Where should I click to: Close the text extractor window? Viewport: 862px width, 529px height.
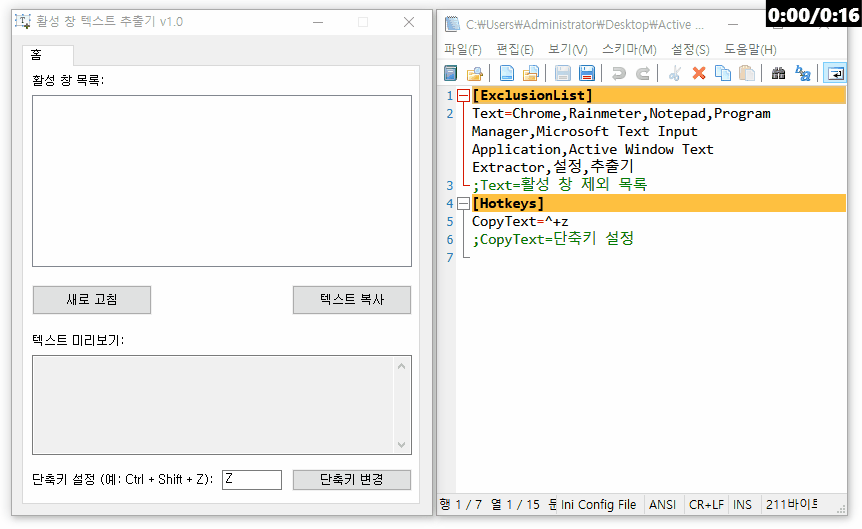click(408, 22)
